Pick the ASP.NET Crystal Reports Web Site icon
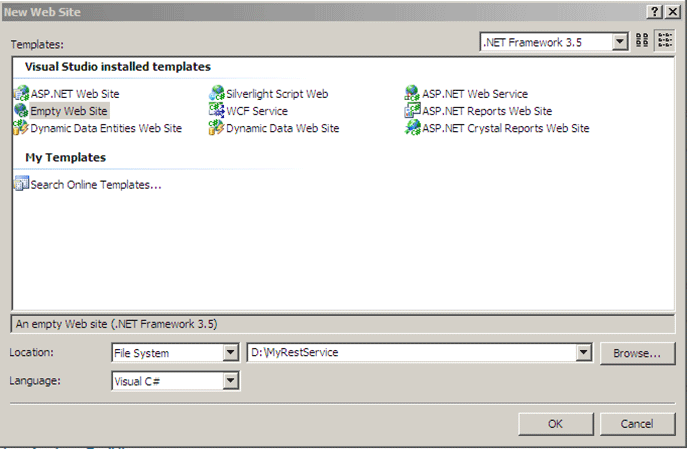 pos(412,128)
